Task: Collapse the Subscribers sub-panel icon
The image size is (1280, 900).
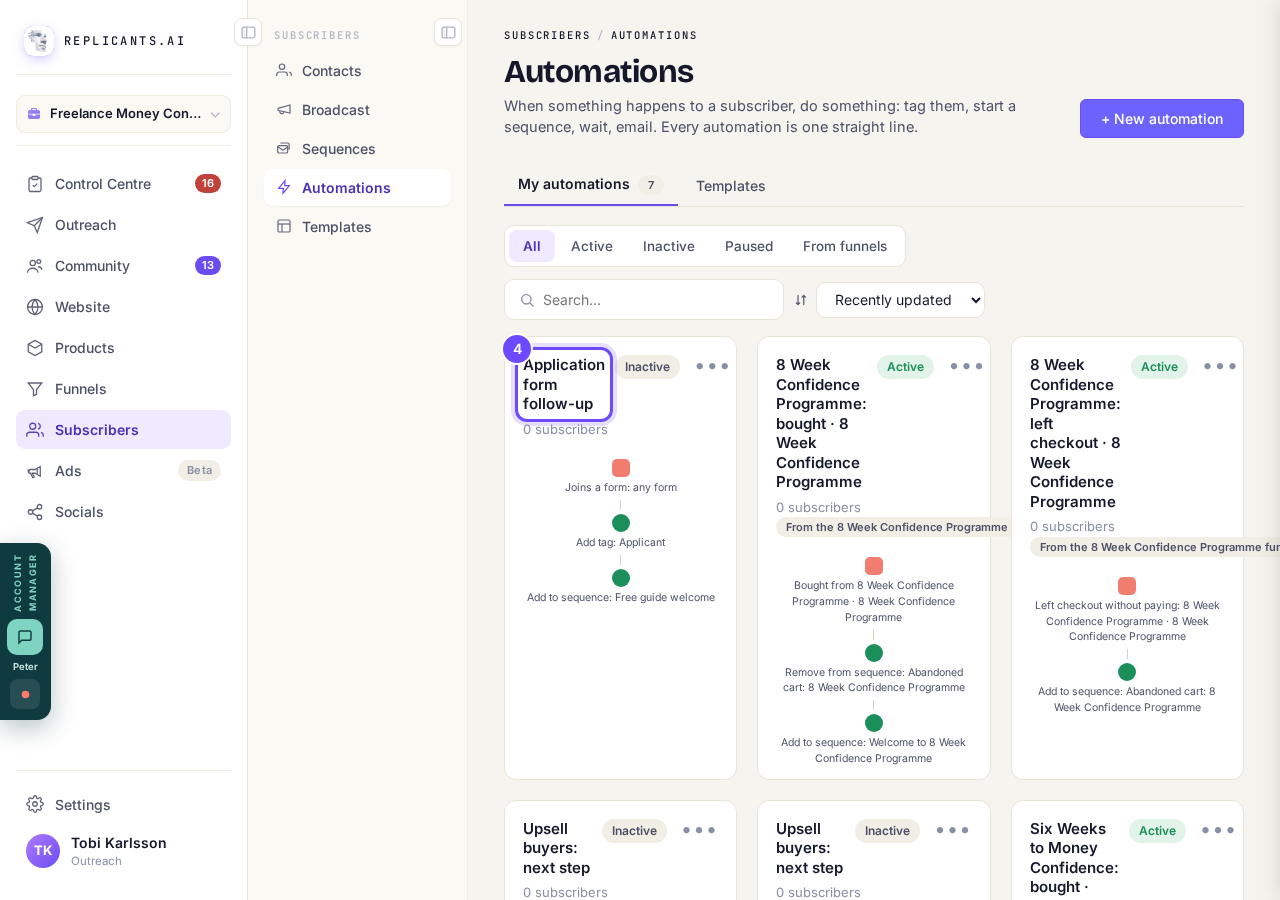Action: point(448,32)
